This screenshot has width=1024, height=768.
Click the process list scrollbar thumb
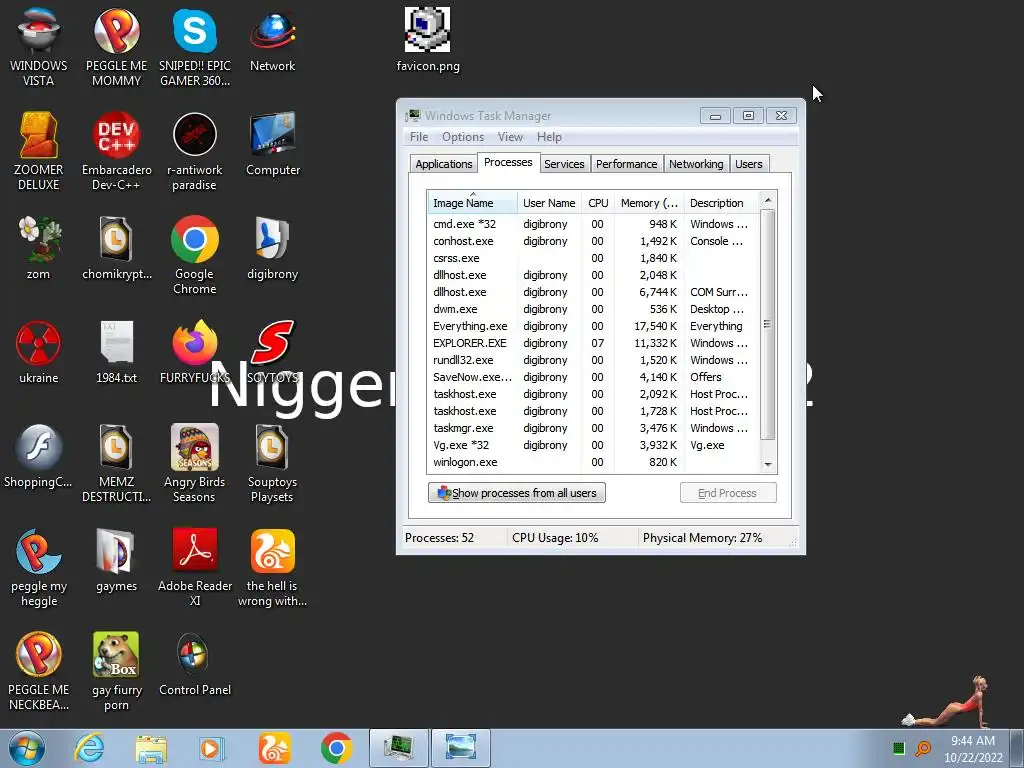coord(768,325)
